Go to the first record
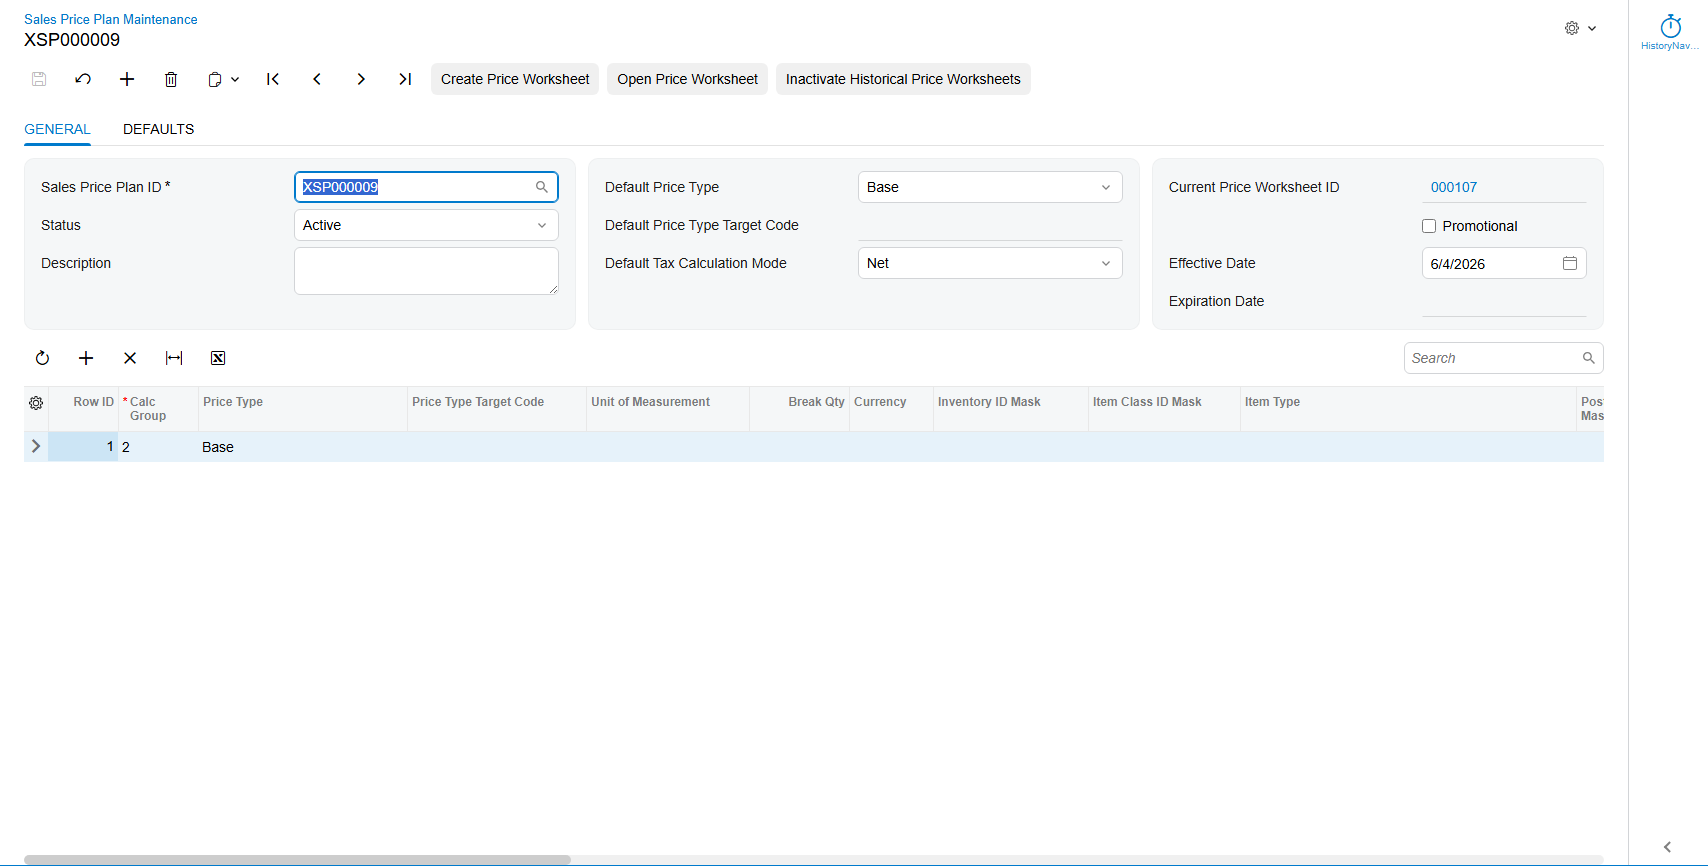Viewport: 1708px width, 866px height. point(273,79)
